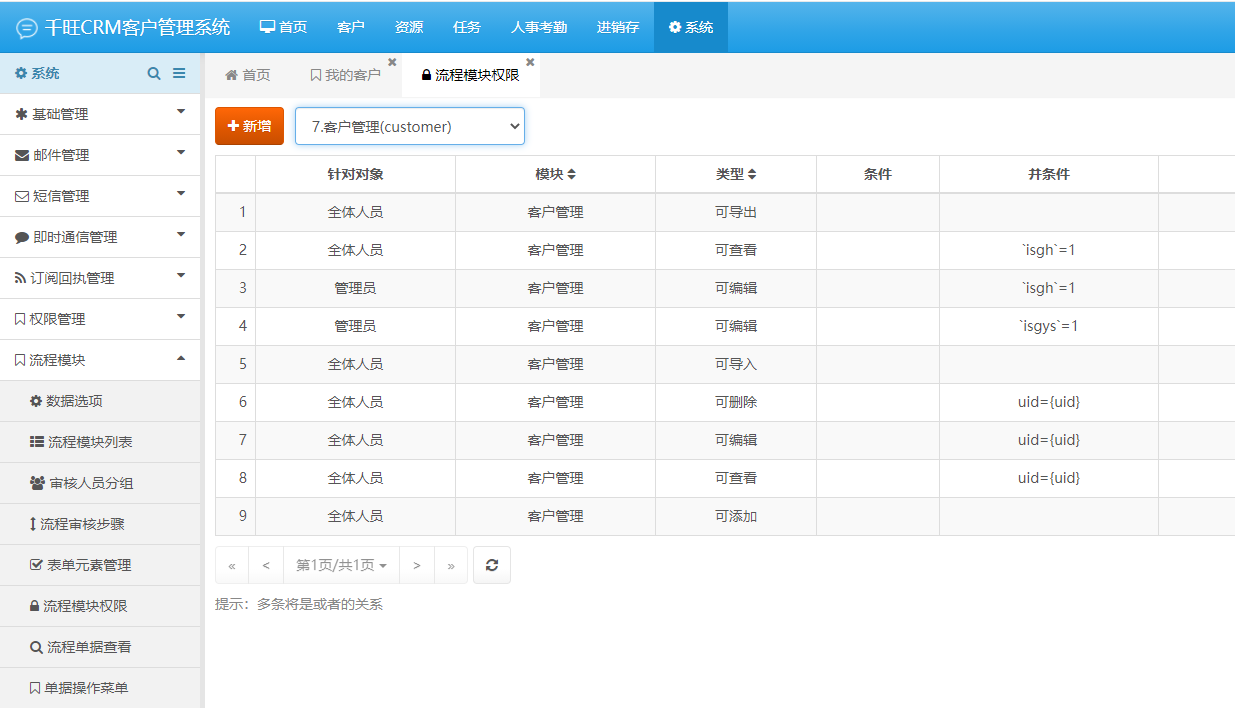The height and width of the screenshot is (708, 1235).
Task: Click the refresh button below the table
Action: pyautogui.click(x=492, y=565)
